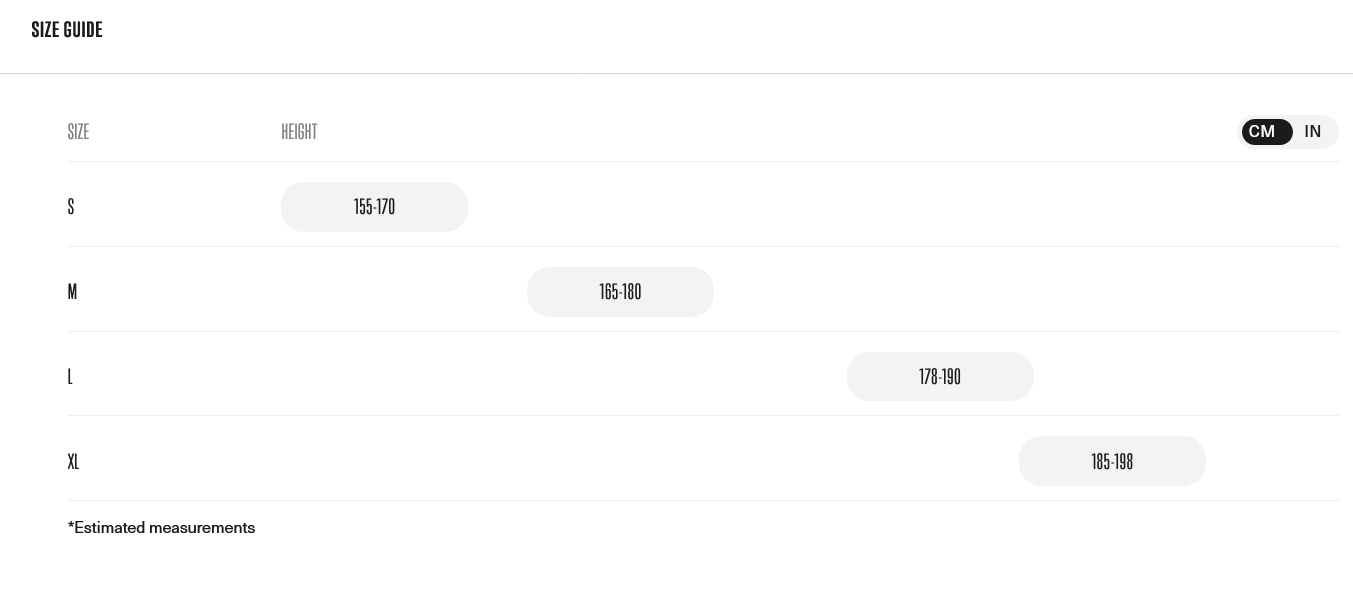Click the SIZE GUIDE title

(67, 30)
